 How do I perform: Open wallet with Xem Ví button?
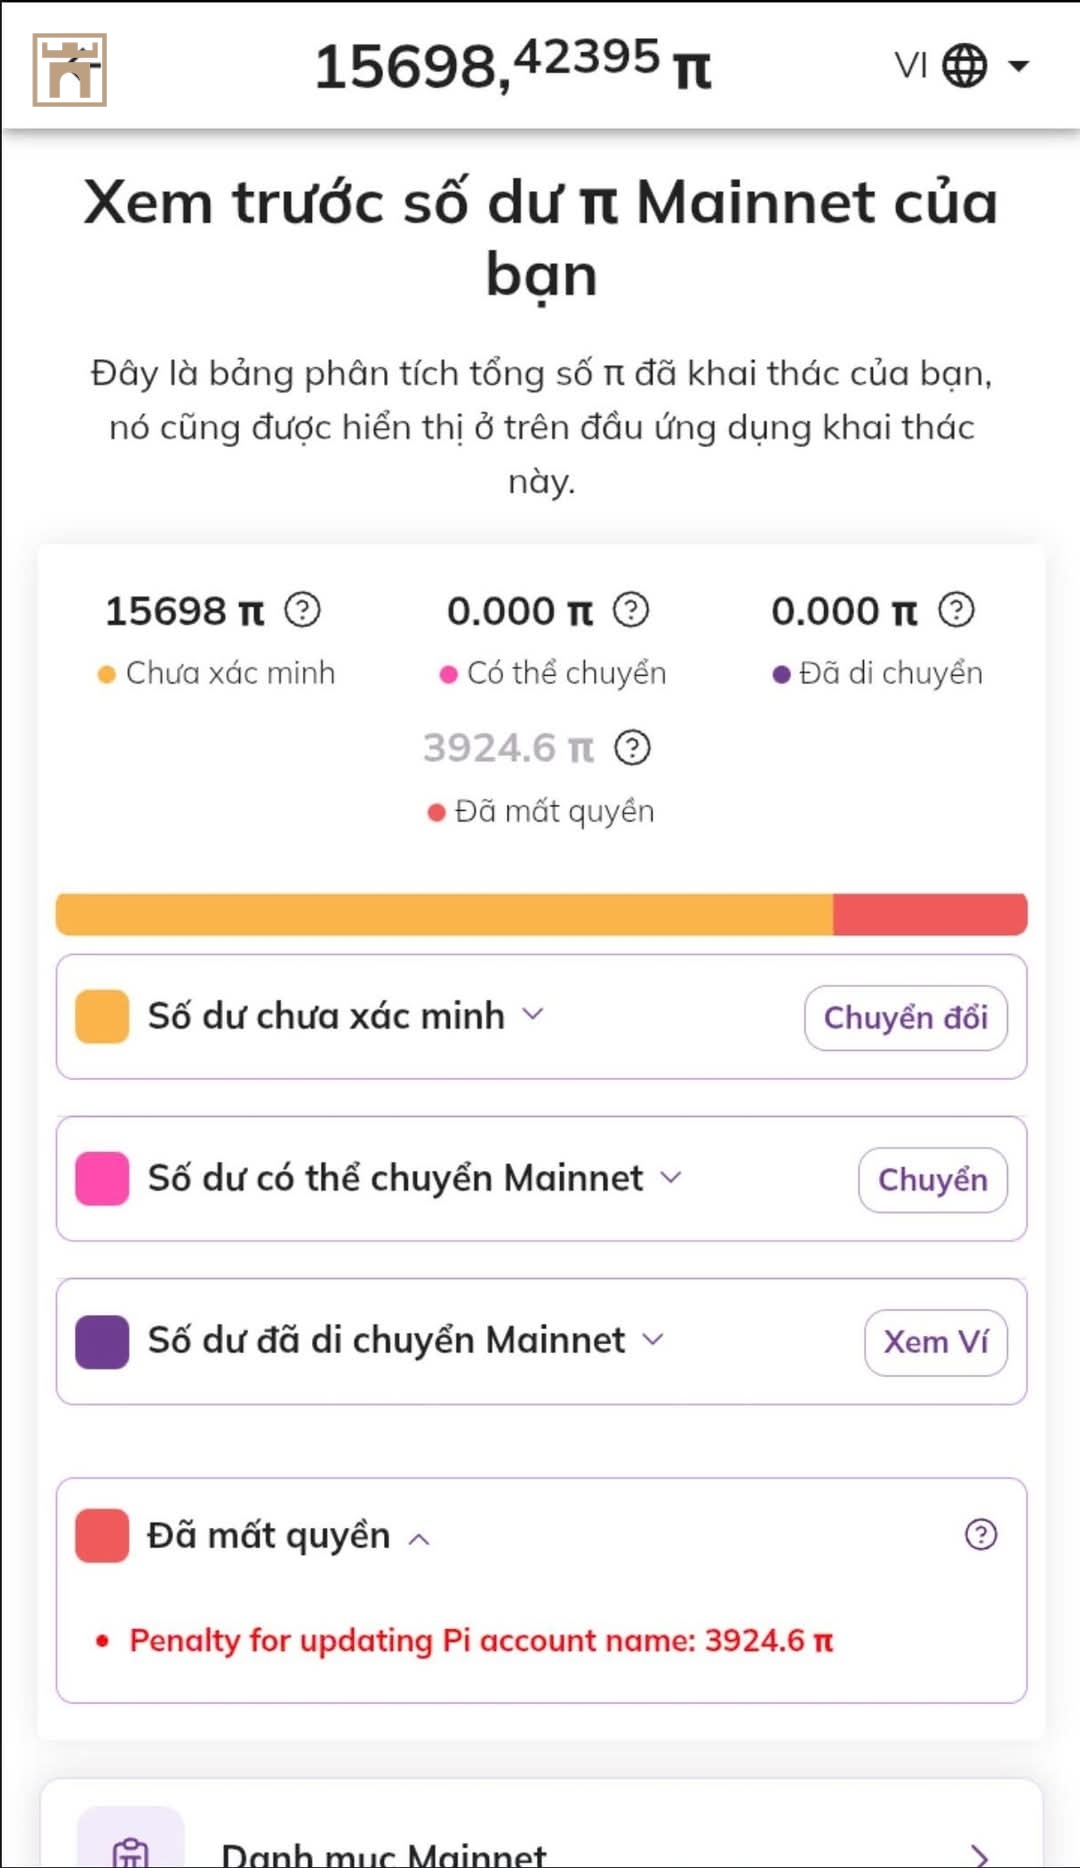pyautogui.click(x=936, y=1342)
